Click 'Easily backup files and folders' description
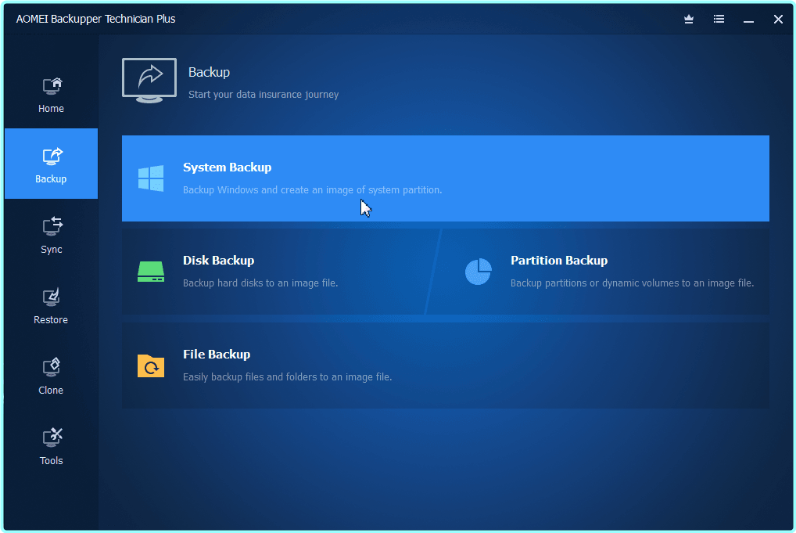This screenshot has width=796, height=533. click(287, 377)
